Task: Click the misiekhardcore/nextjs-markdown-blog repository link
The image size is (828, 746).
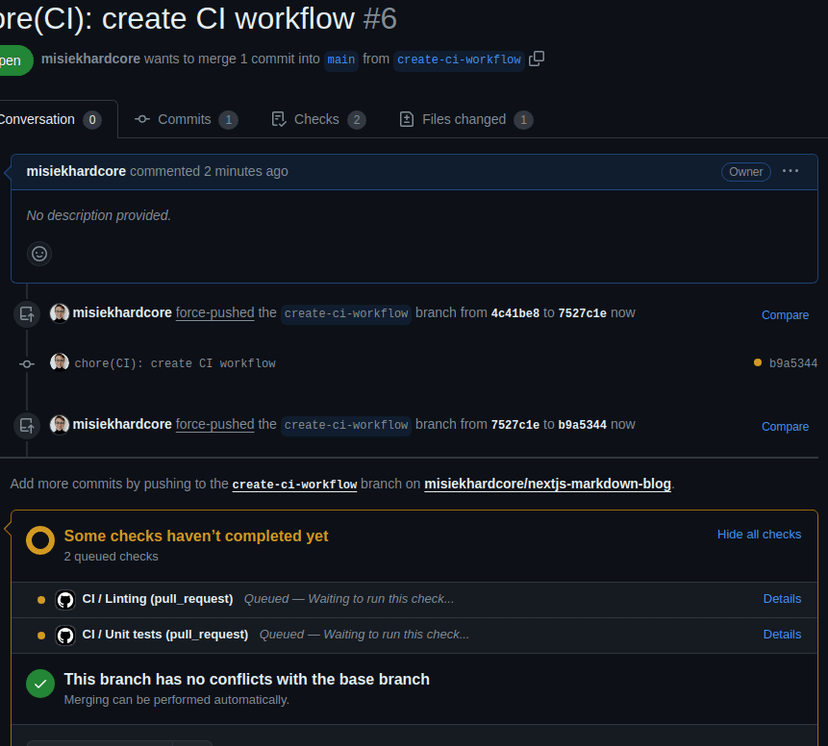Action: tap(548, 484)
